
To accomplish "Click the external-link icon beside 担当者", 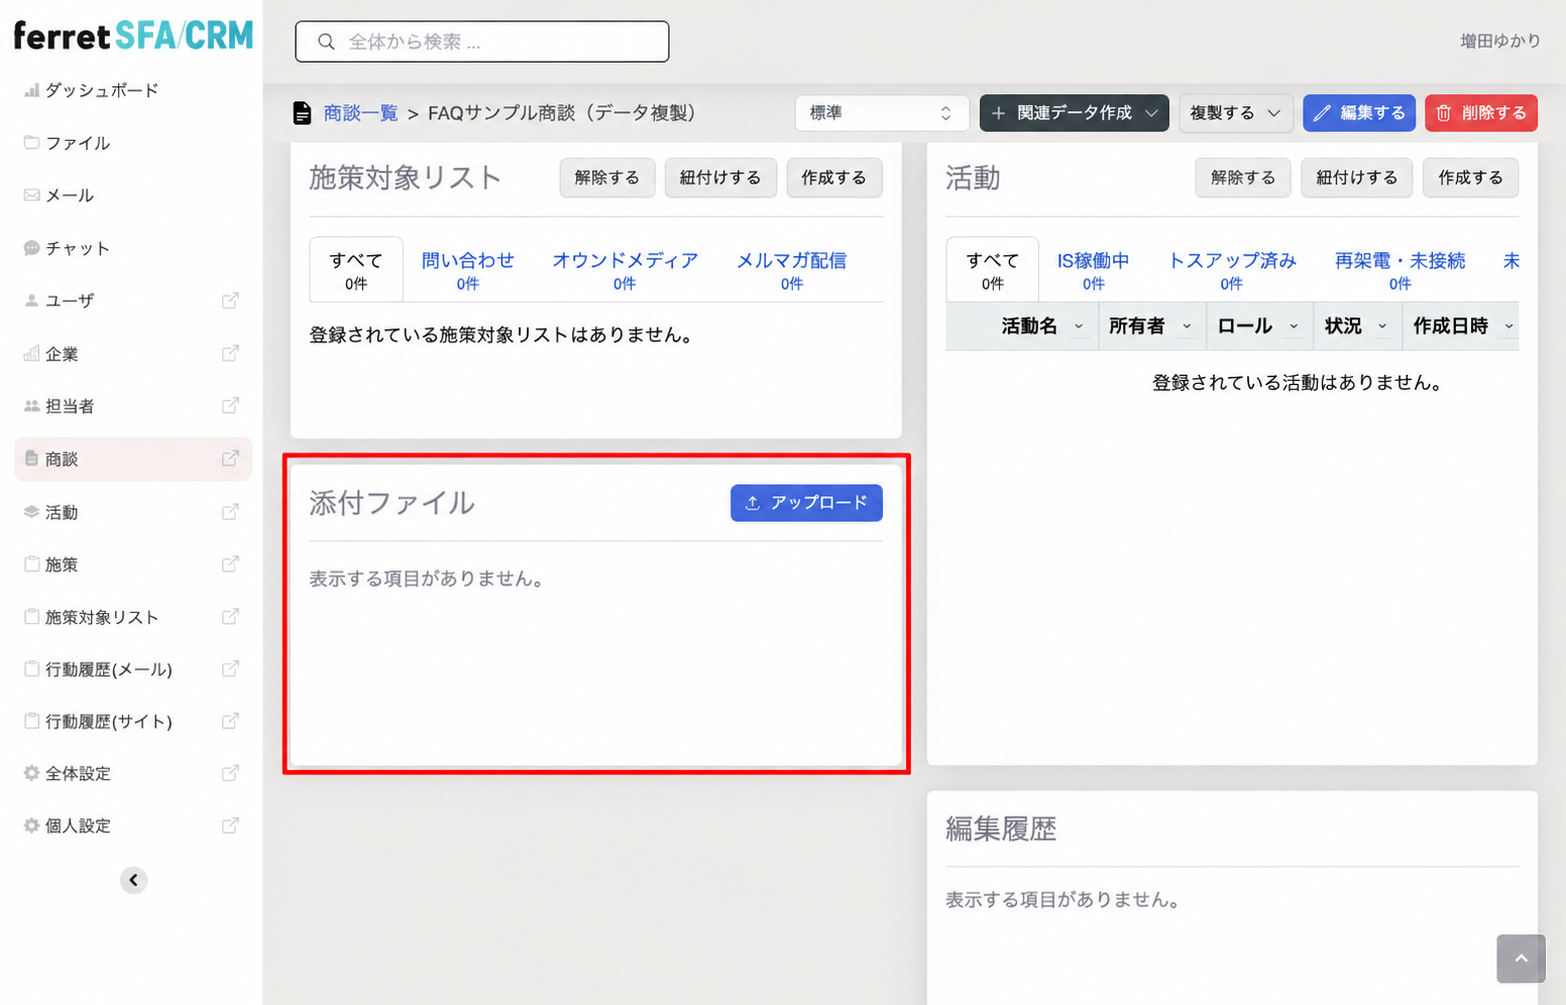I will point(230,405).
